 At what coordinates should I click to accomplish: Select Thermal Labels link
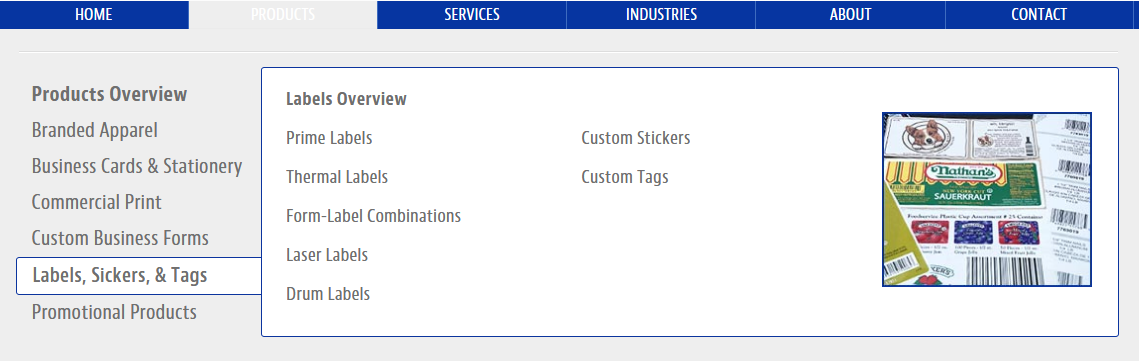(x=337, y=177)
